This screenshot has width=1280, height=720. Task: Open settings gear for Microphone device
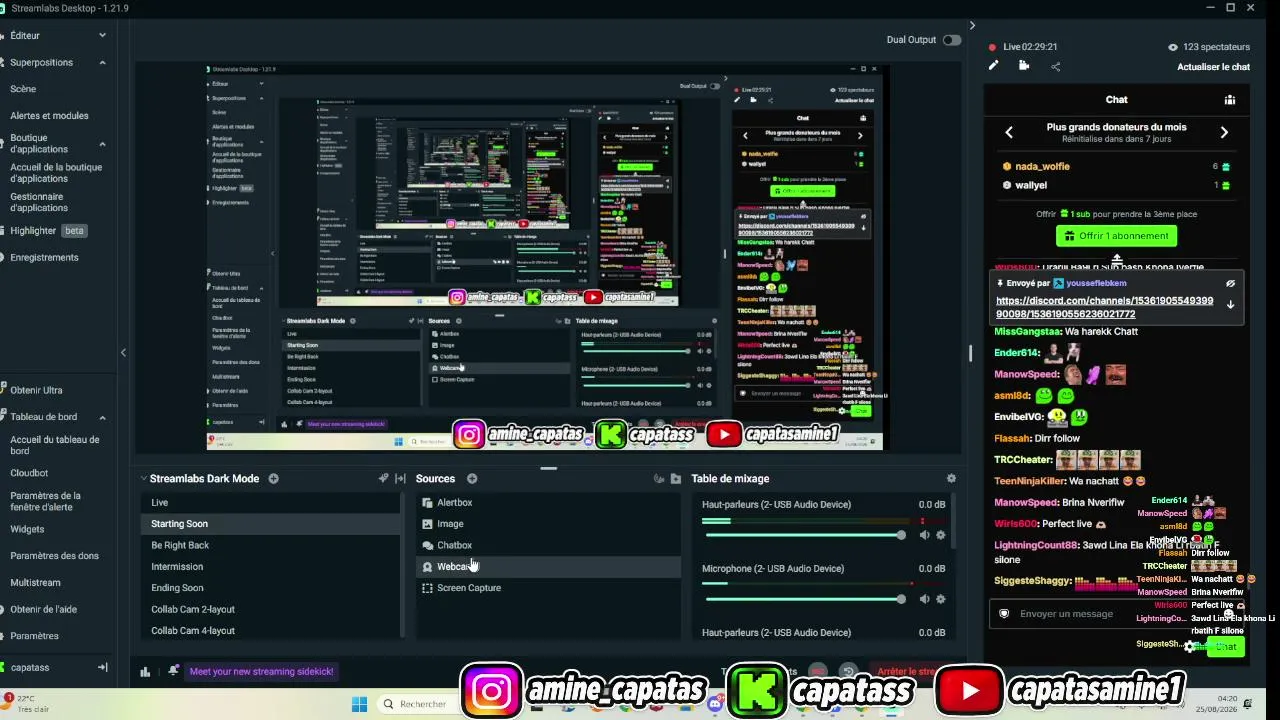940,600
